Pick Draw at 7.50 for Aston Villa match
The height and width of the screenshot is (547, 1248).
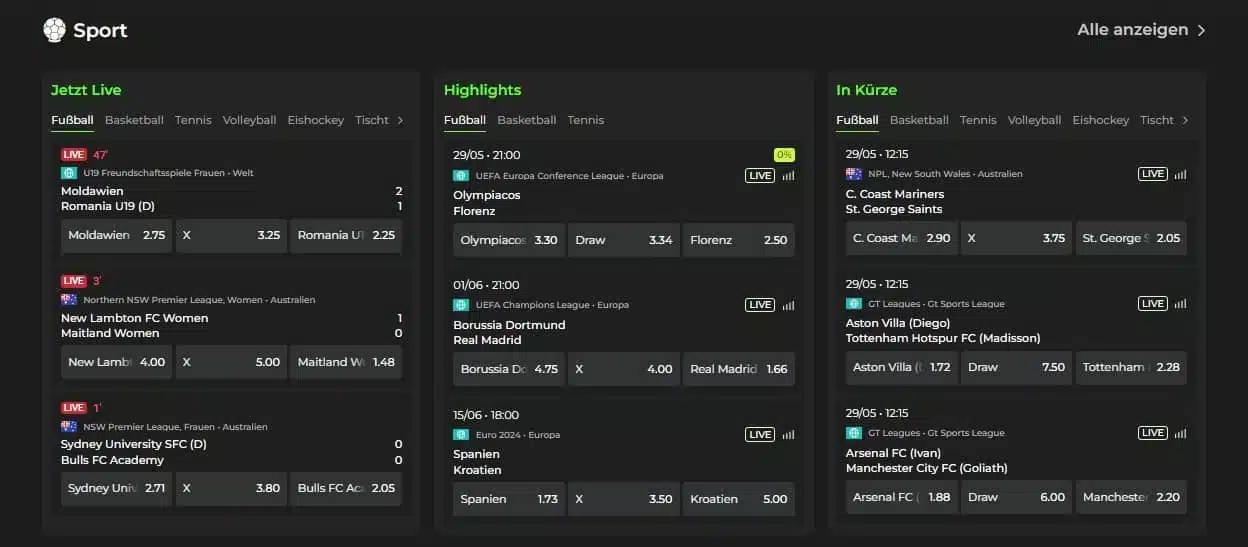pos(1016,368)
